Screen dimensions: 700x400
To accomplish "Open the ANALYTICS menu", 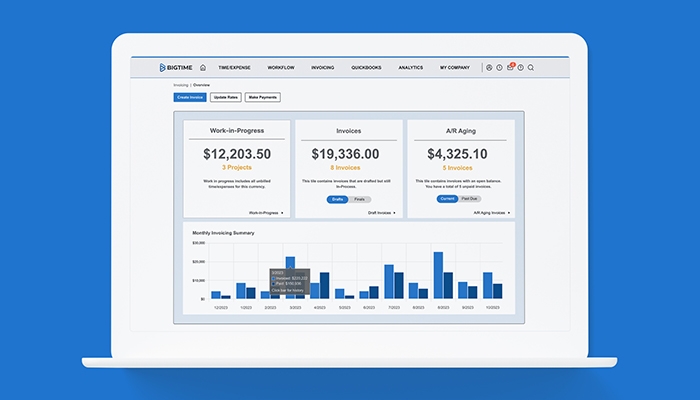I will [411, 68].
